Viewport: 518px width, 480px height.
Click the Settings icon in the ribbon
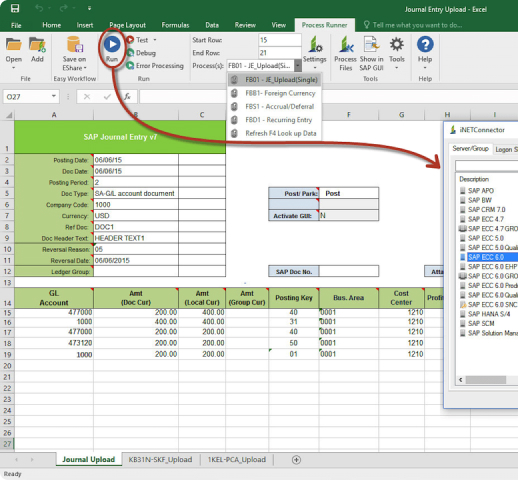(314, 45)
